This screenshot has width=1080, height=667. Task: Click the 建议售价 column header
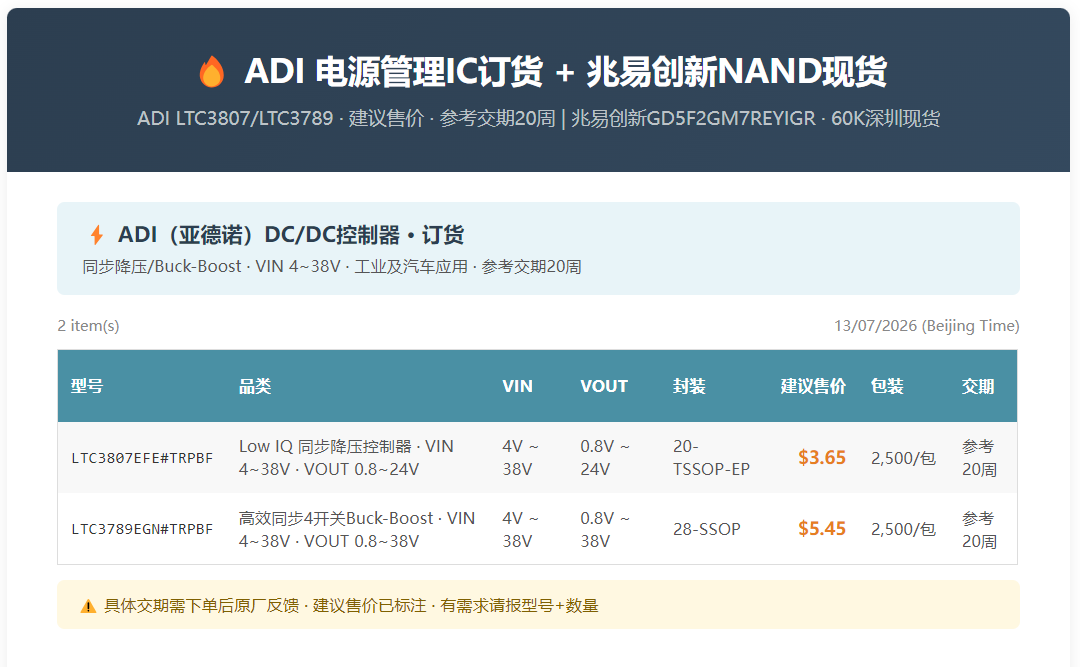click(x=813, y=386)
